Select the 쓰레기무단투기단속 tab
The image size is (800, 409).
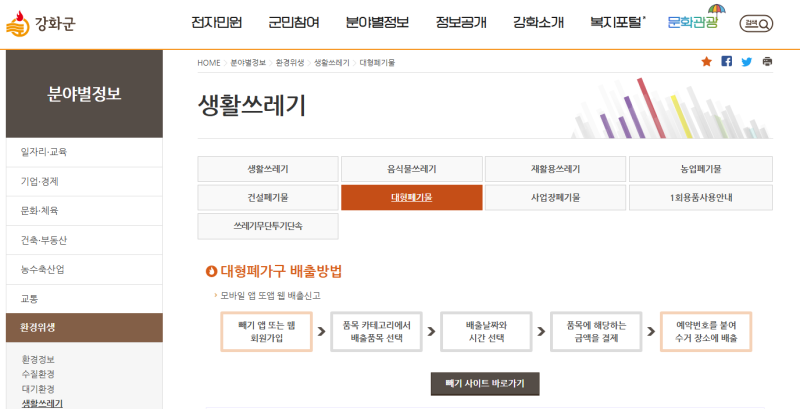268,226
